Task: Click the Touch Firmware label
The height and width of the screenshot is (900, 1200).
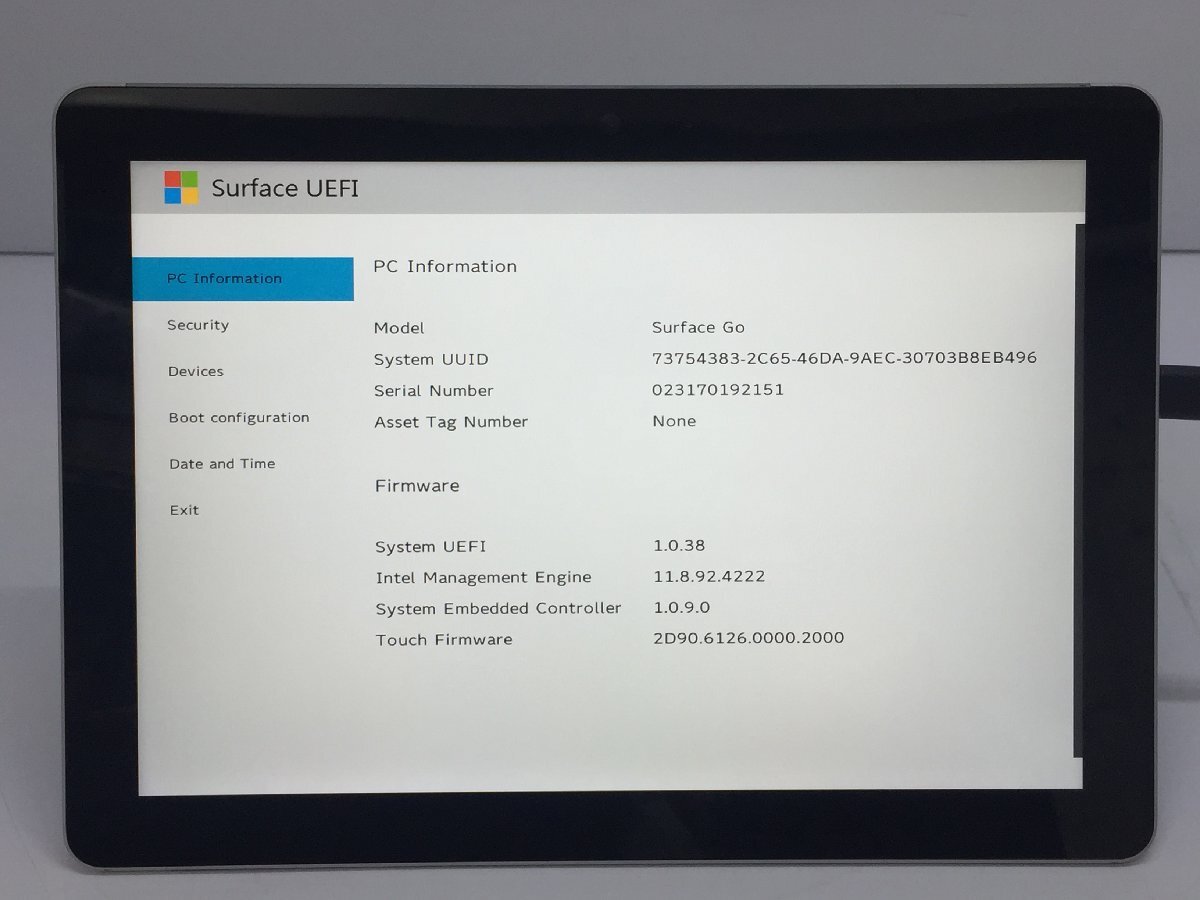Action: click(444, 640)
